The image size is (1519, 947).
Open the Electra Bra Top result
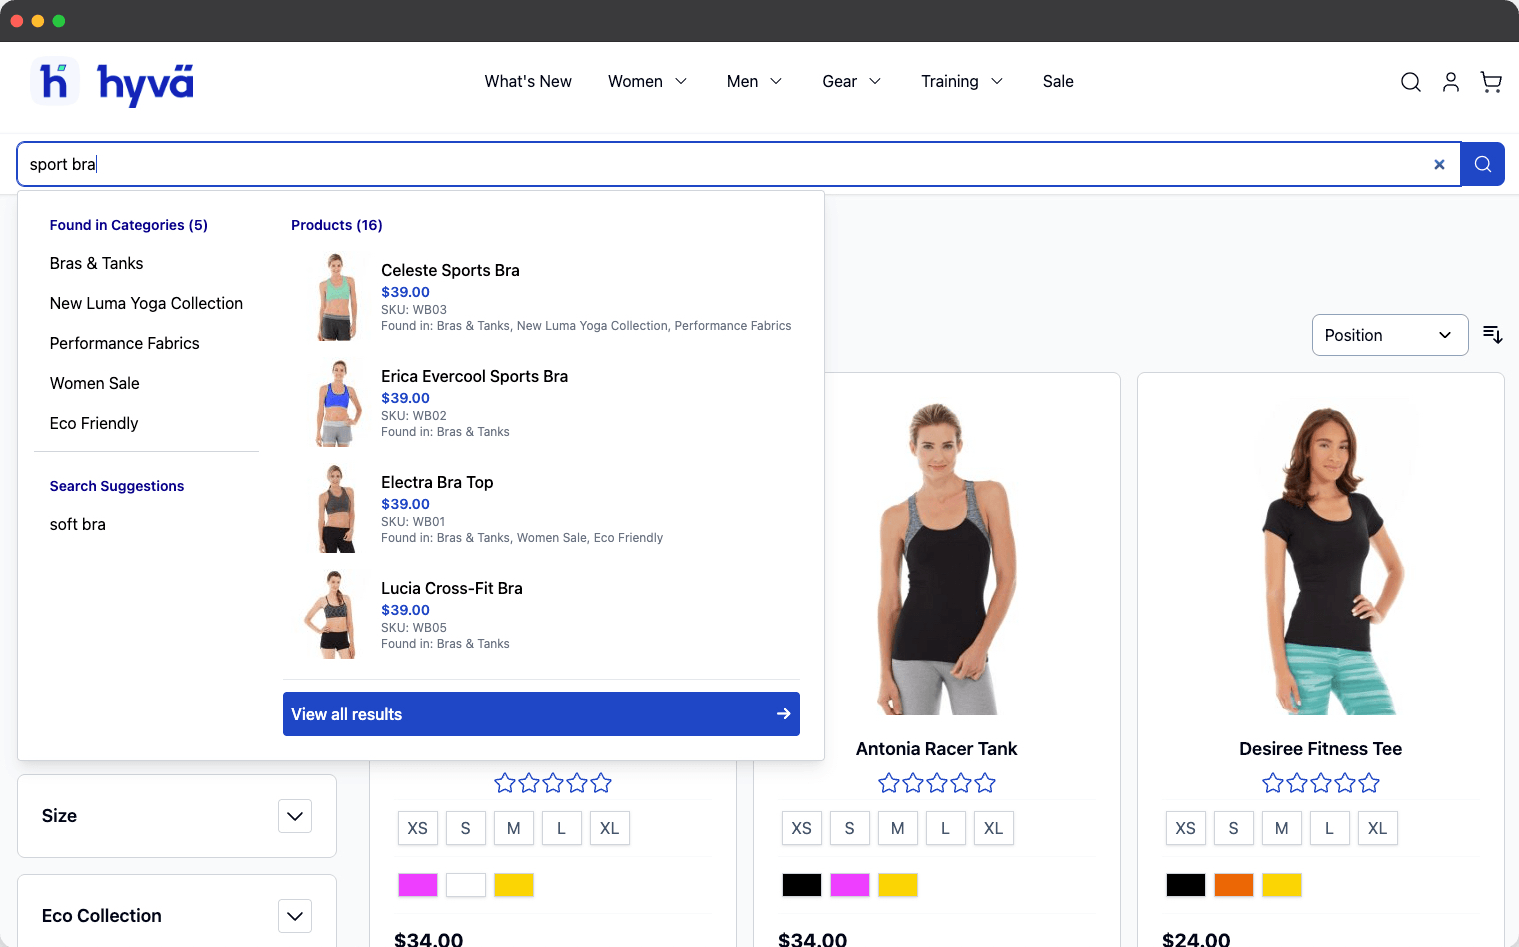coord(437,482)
